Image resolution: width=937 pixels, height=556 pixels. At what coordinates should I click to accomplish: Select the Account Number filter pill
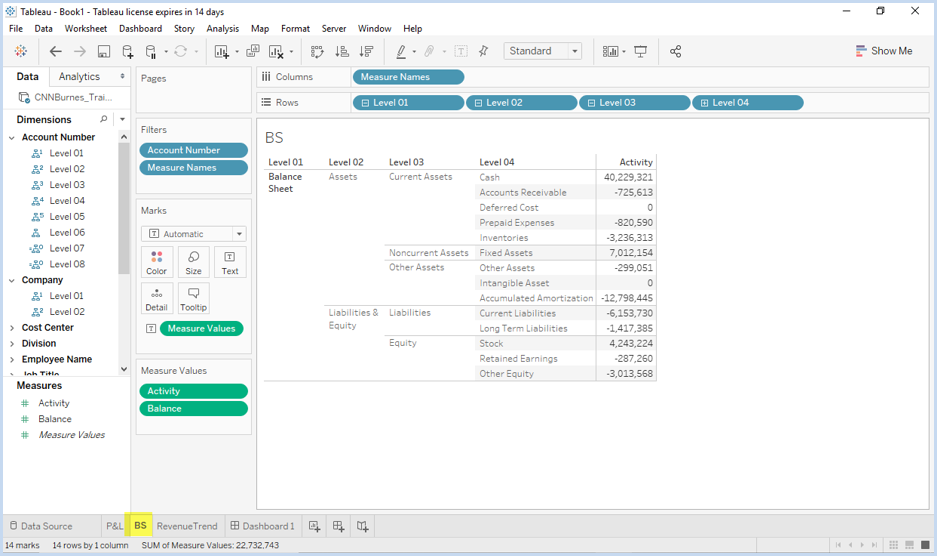194,151
